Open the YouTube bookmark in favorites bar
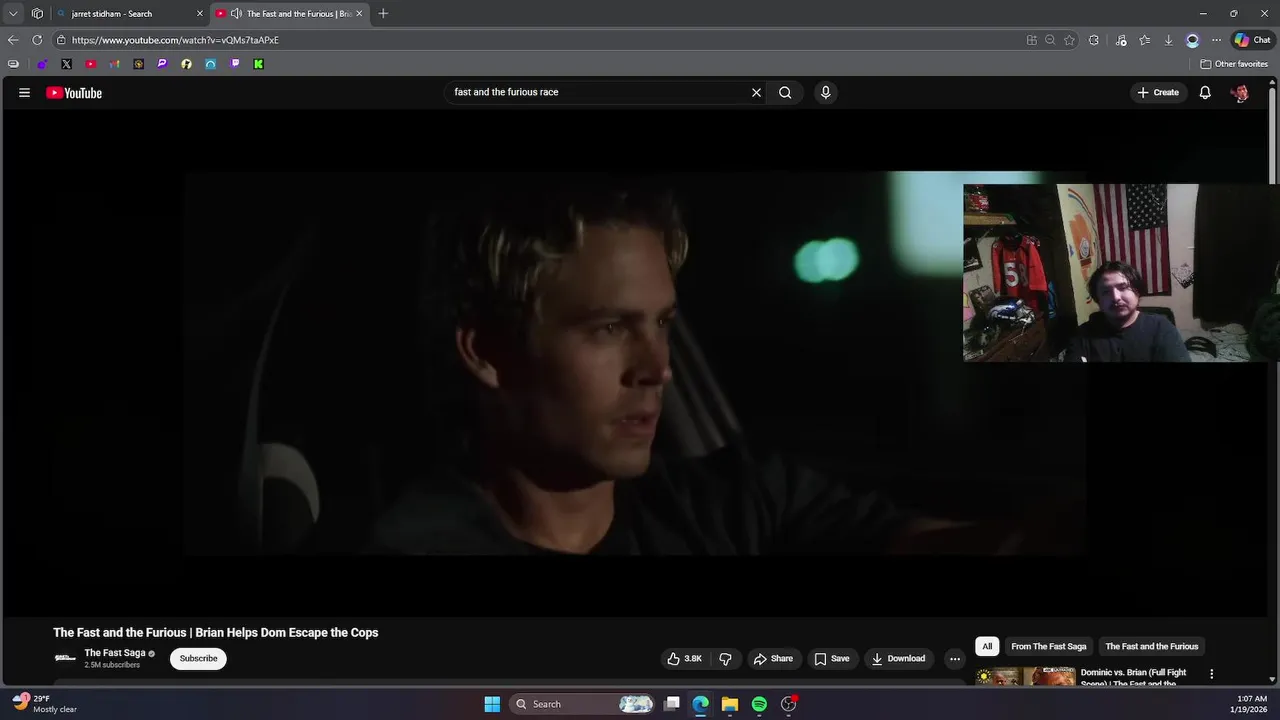 90,64
